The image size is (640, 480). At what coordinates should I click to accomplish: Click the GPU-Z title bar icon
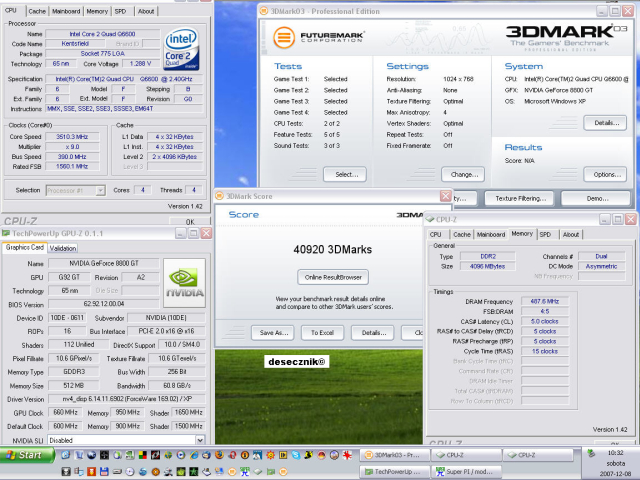tap(6, 233)
